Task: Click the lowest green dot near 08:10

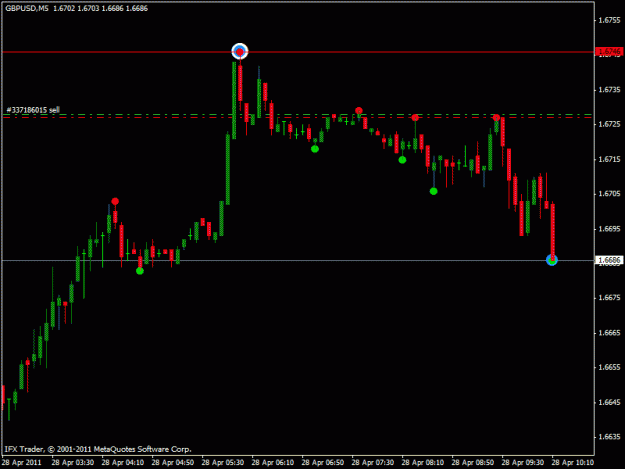Action: (434, 191)
